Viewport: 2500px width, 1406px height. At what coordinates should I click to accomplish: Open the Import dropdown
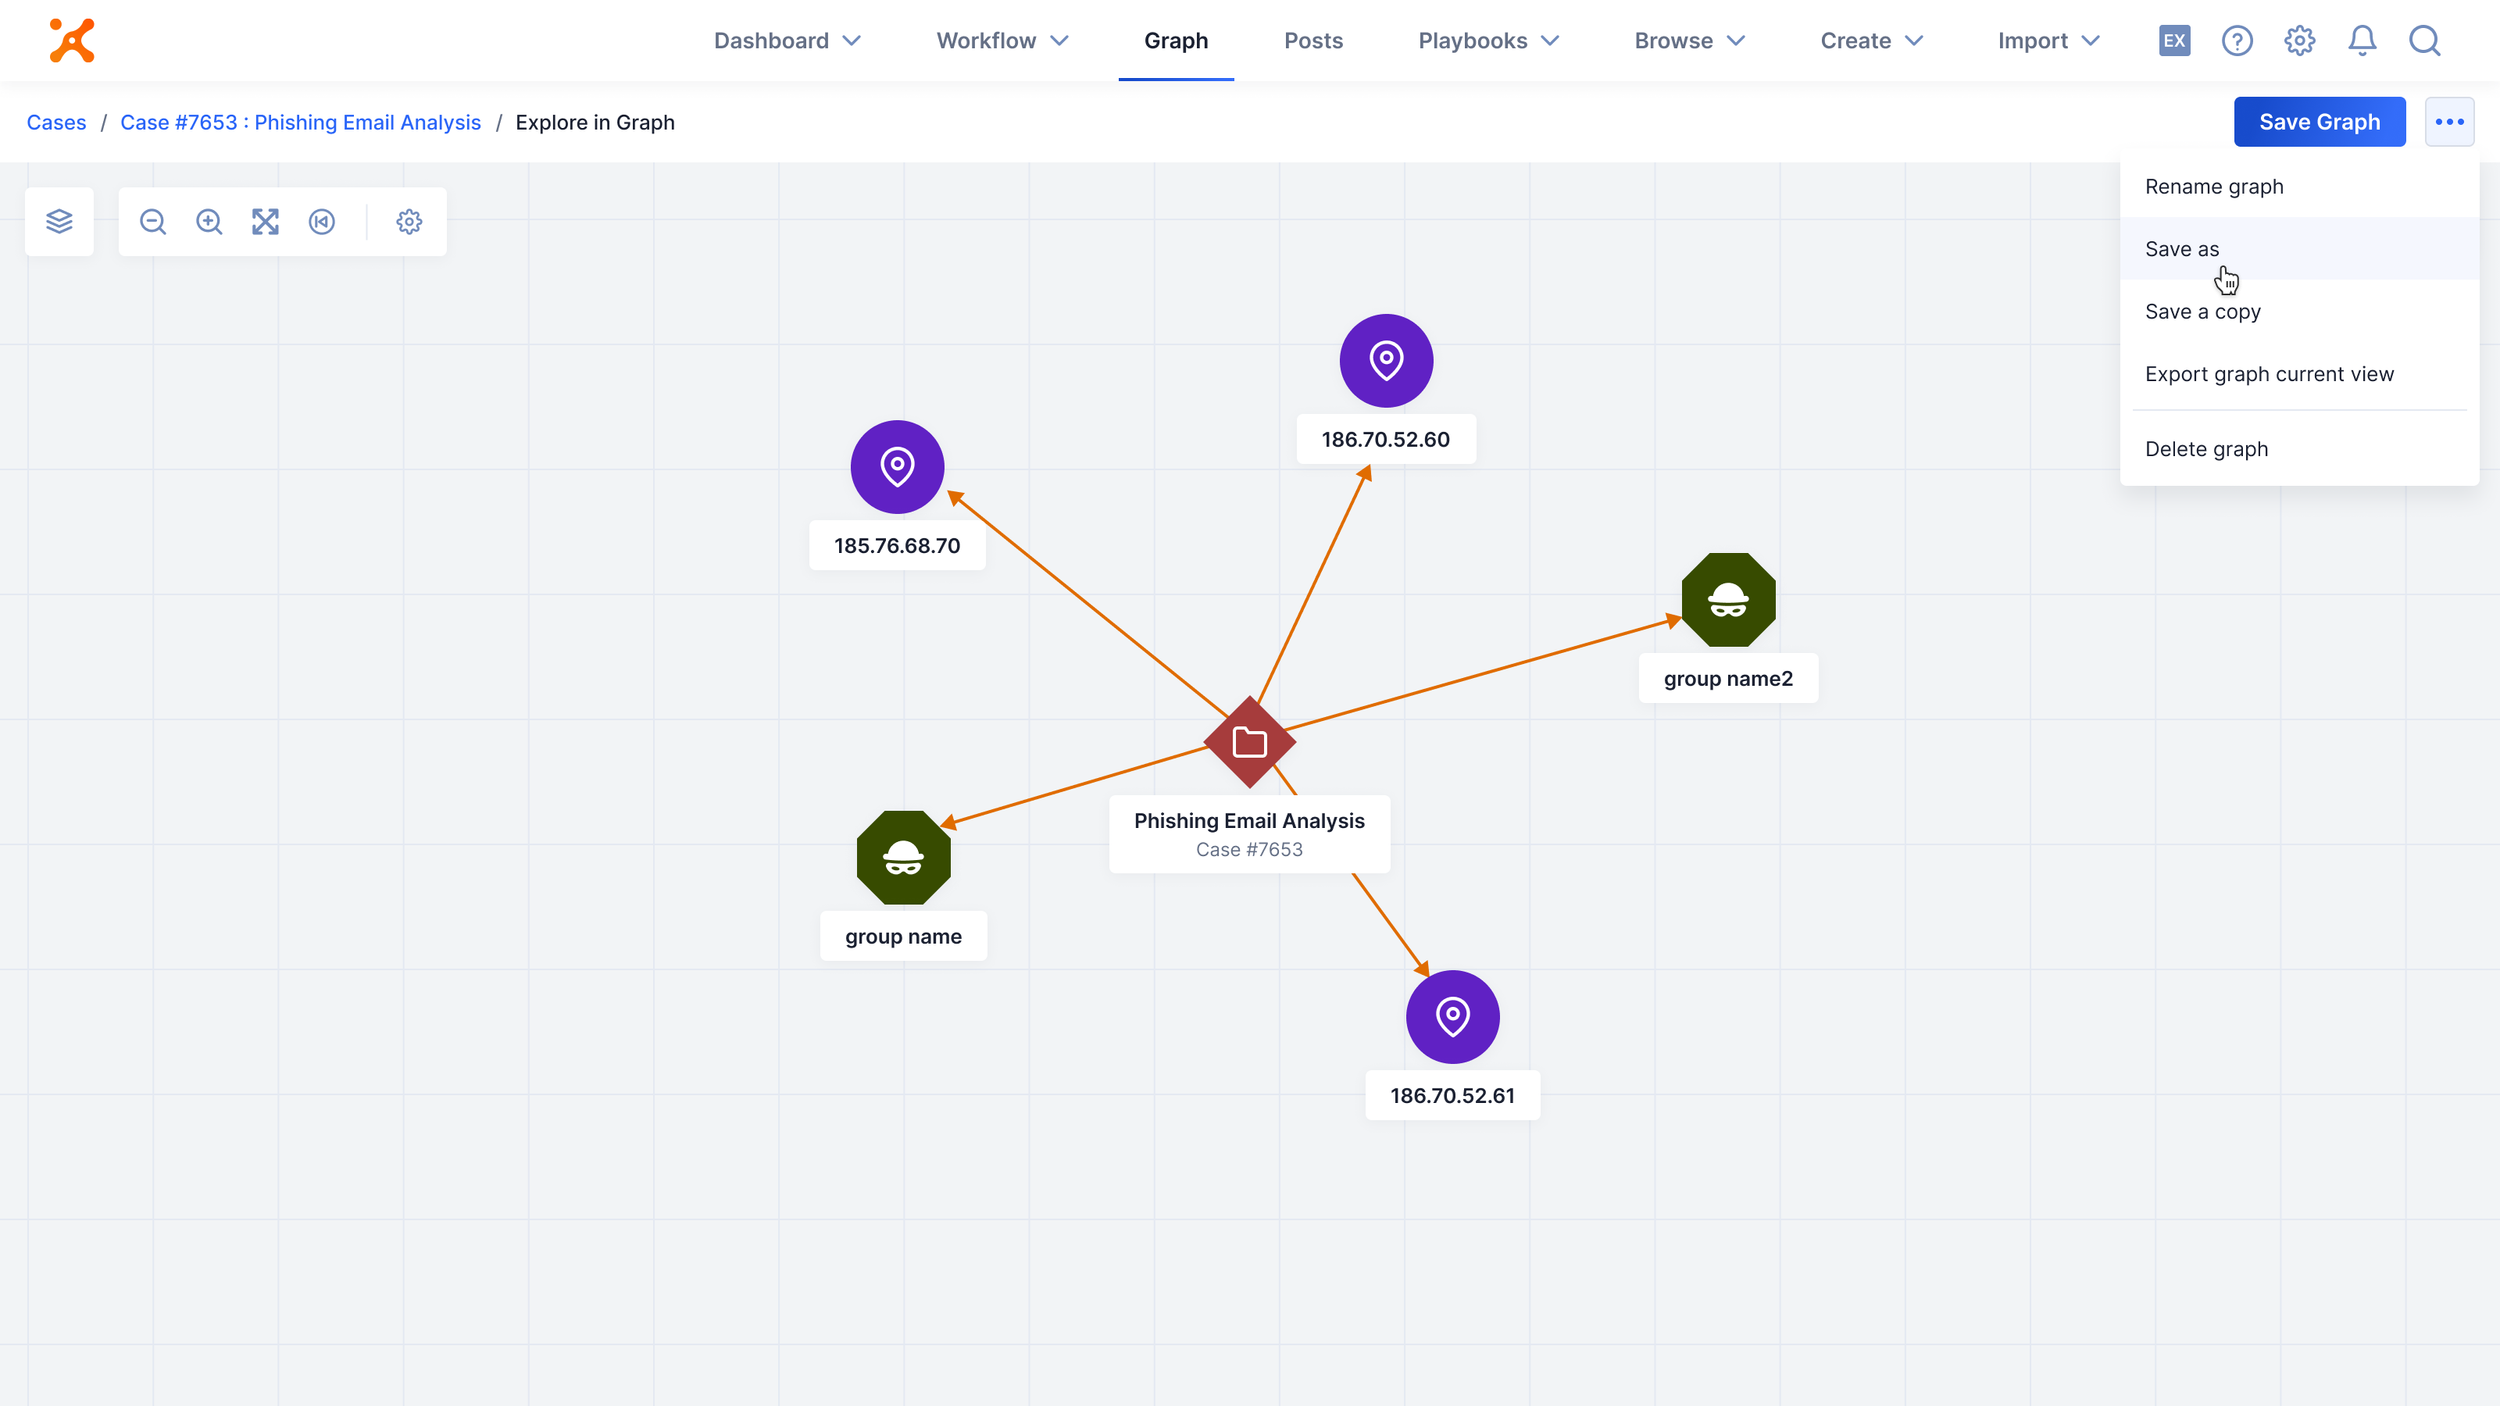click(x=2048, y=41)
